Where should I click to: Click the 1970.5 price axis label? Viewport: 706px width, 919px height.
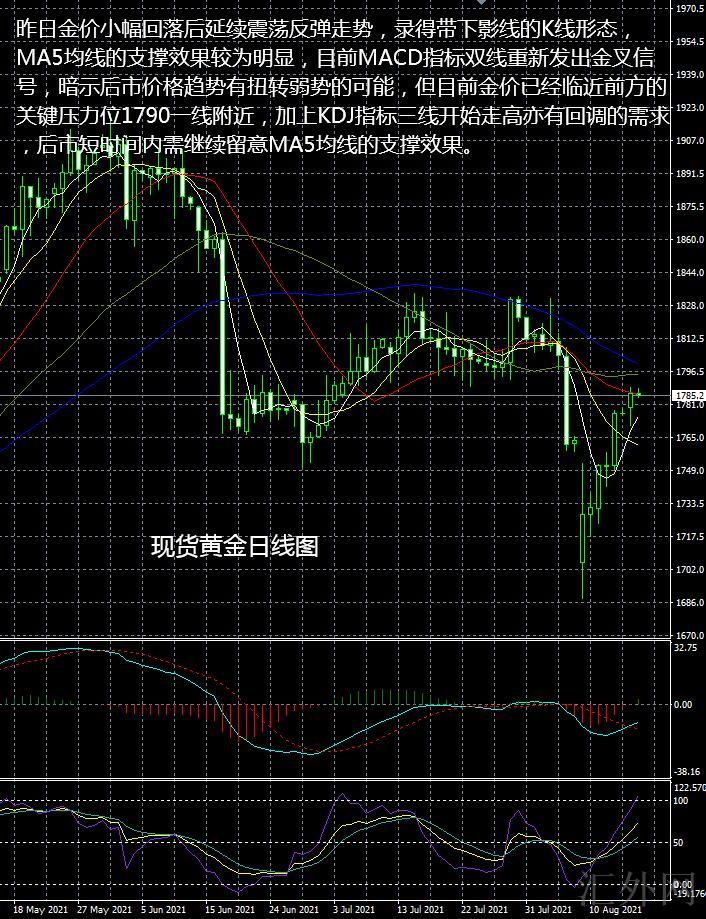pos(690,9)
